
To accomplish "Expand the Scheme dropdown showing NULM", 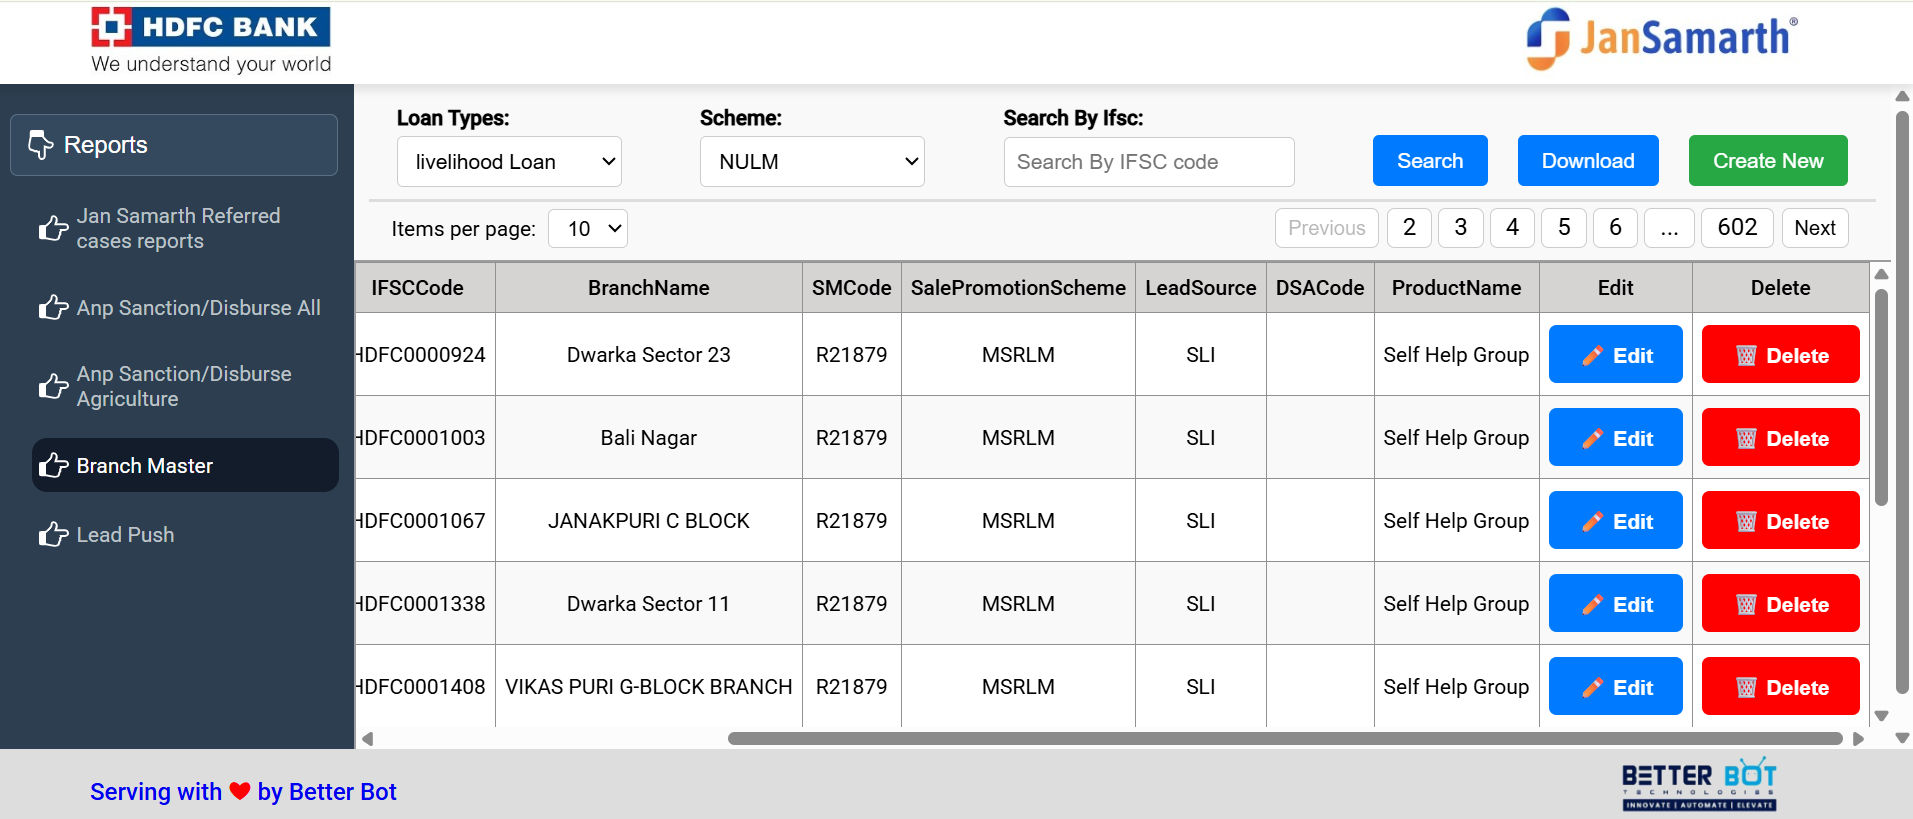I will pyautogui.click(x=812, y=162).
